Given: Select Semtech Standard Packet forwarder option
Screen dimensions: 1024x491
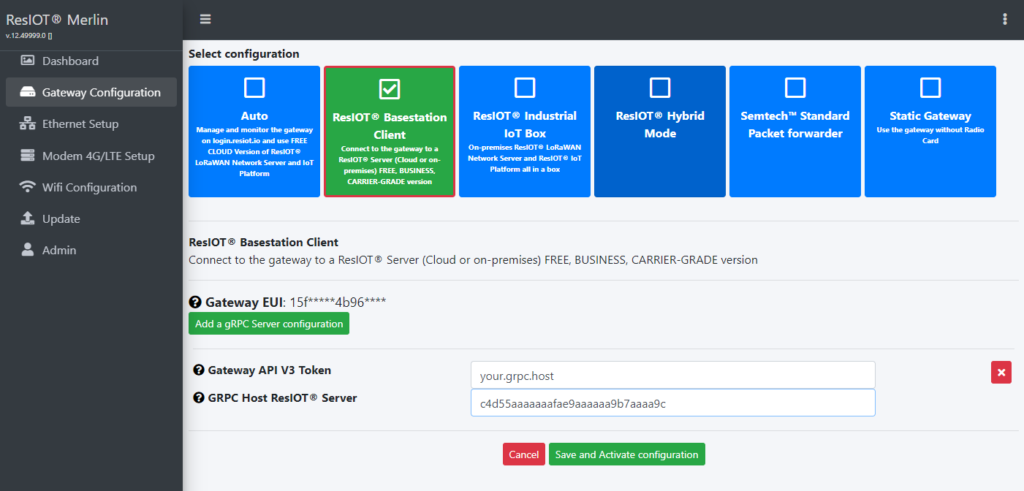Looking at the screenshot, I should (x=795, y=87).
